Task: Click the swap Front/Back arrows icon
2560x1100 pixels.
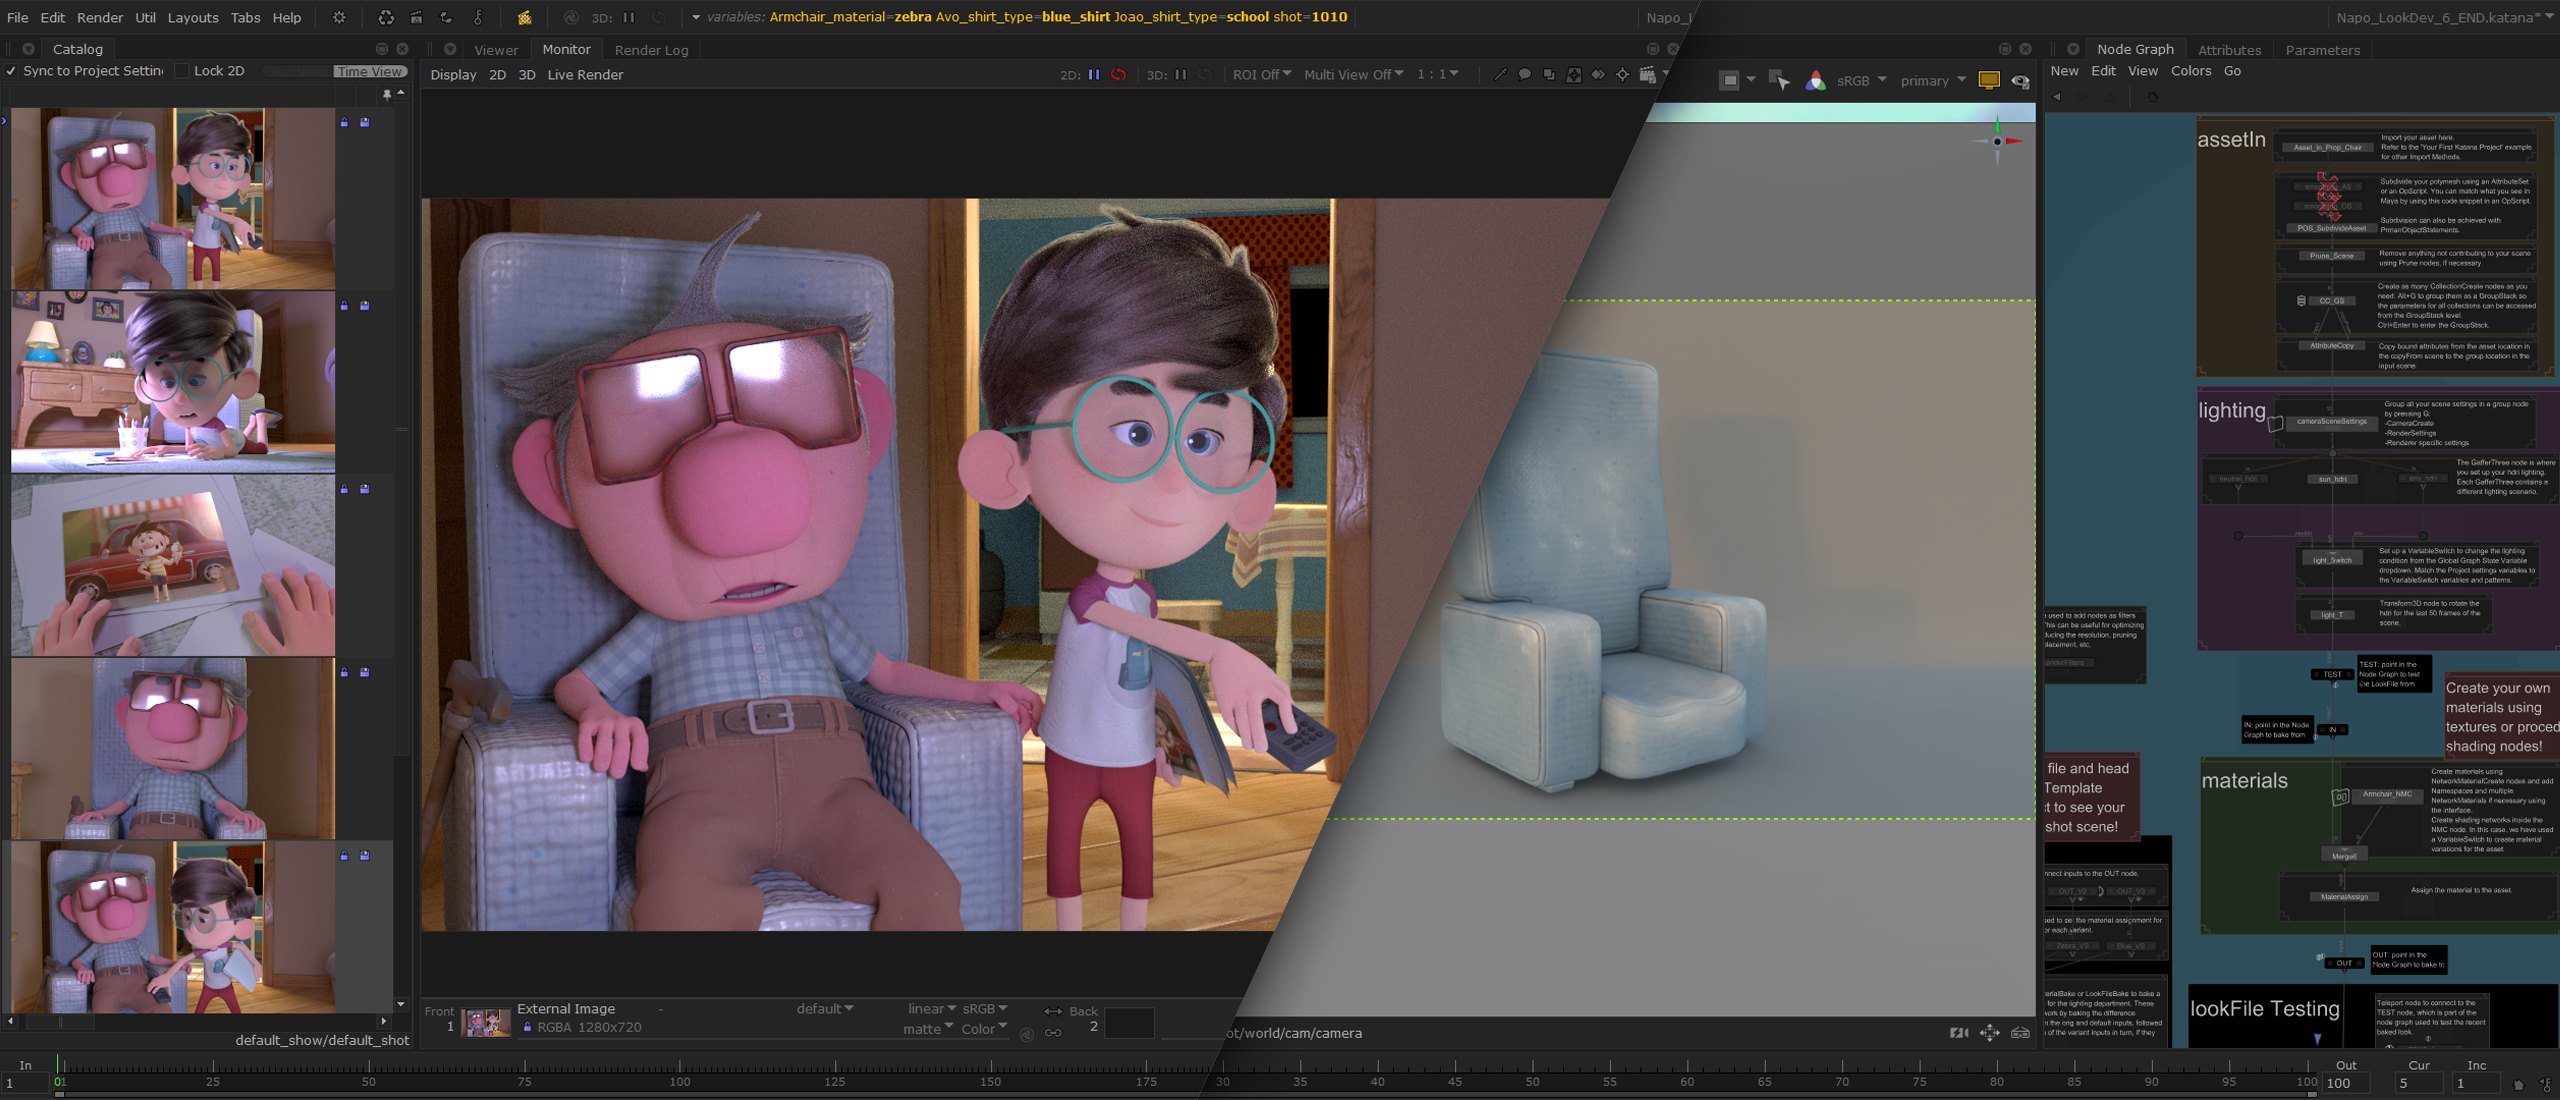Action: click(1053, 1011)
